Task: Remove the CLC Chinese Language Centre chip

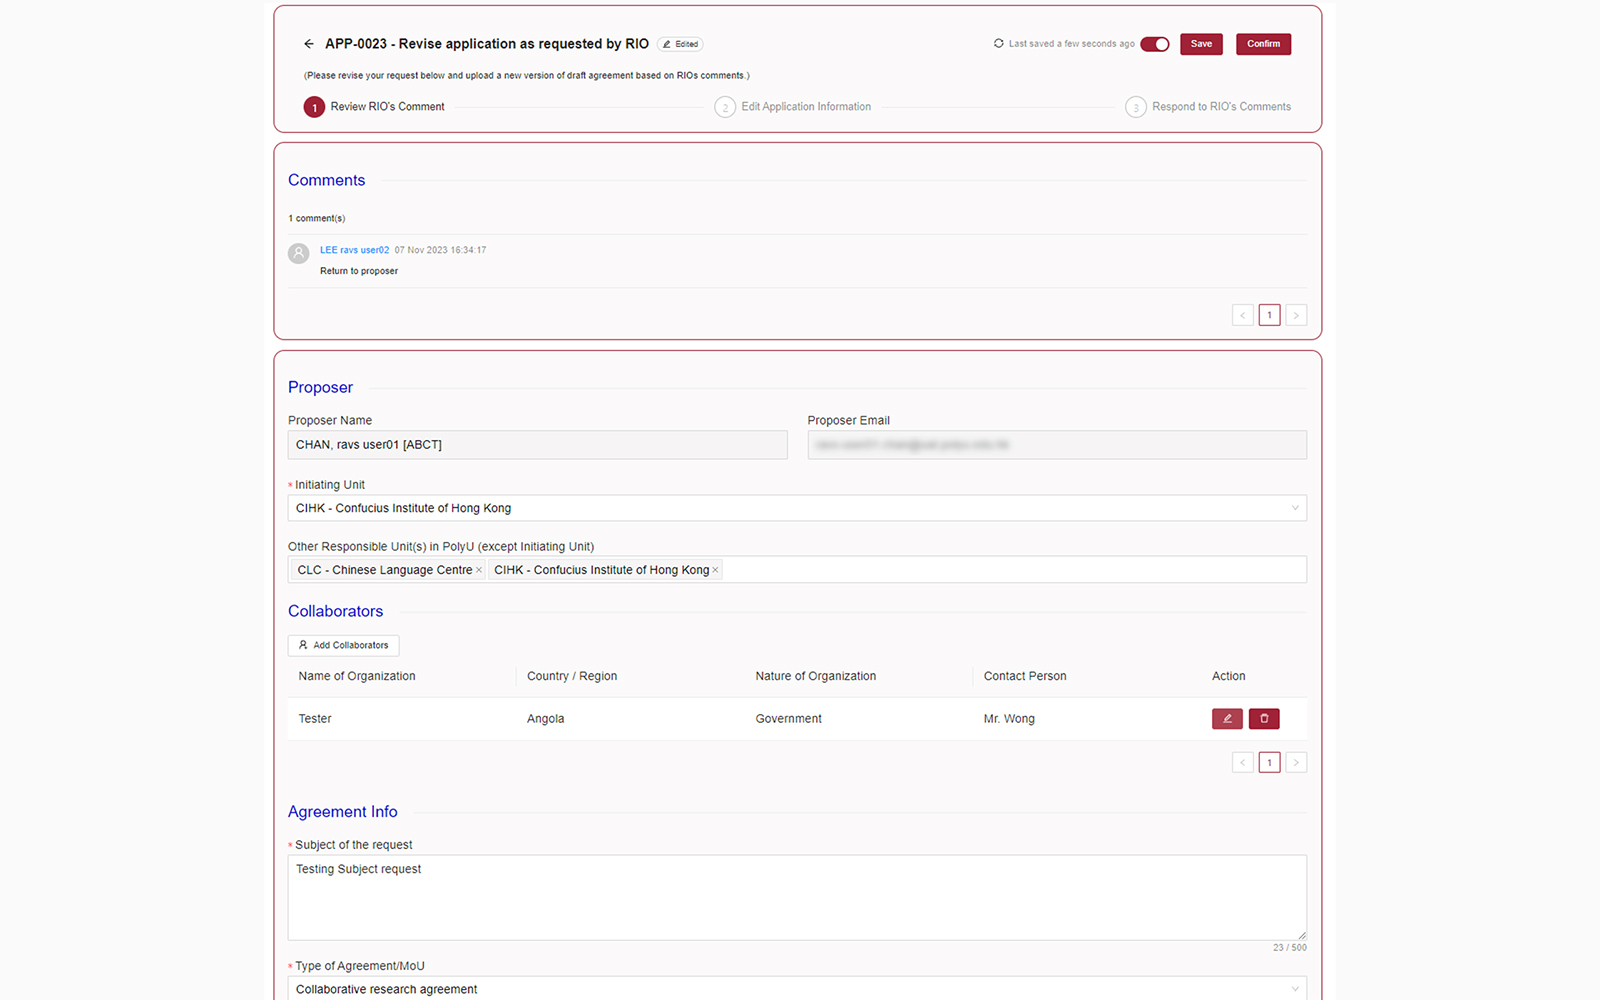Action: tap(479, 569)
